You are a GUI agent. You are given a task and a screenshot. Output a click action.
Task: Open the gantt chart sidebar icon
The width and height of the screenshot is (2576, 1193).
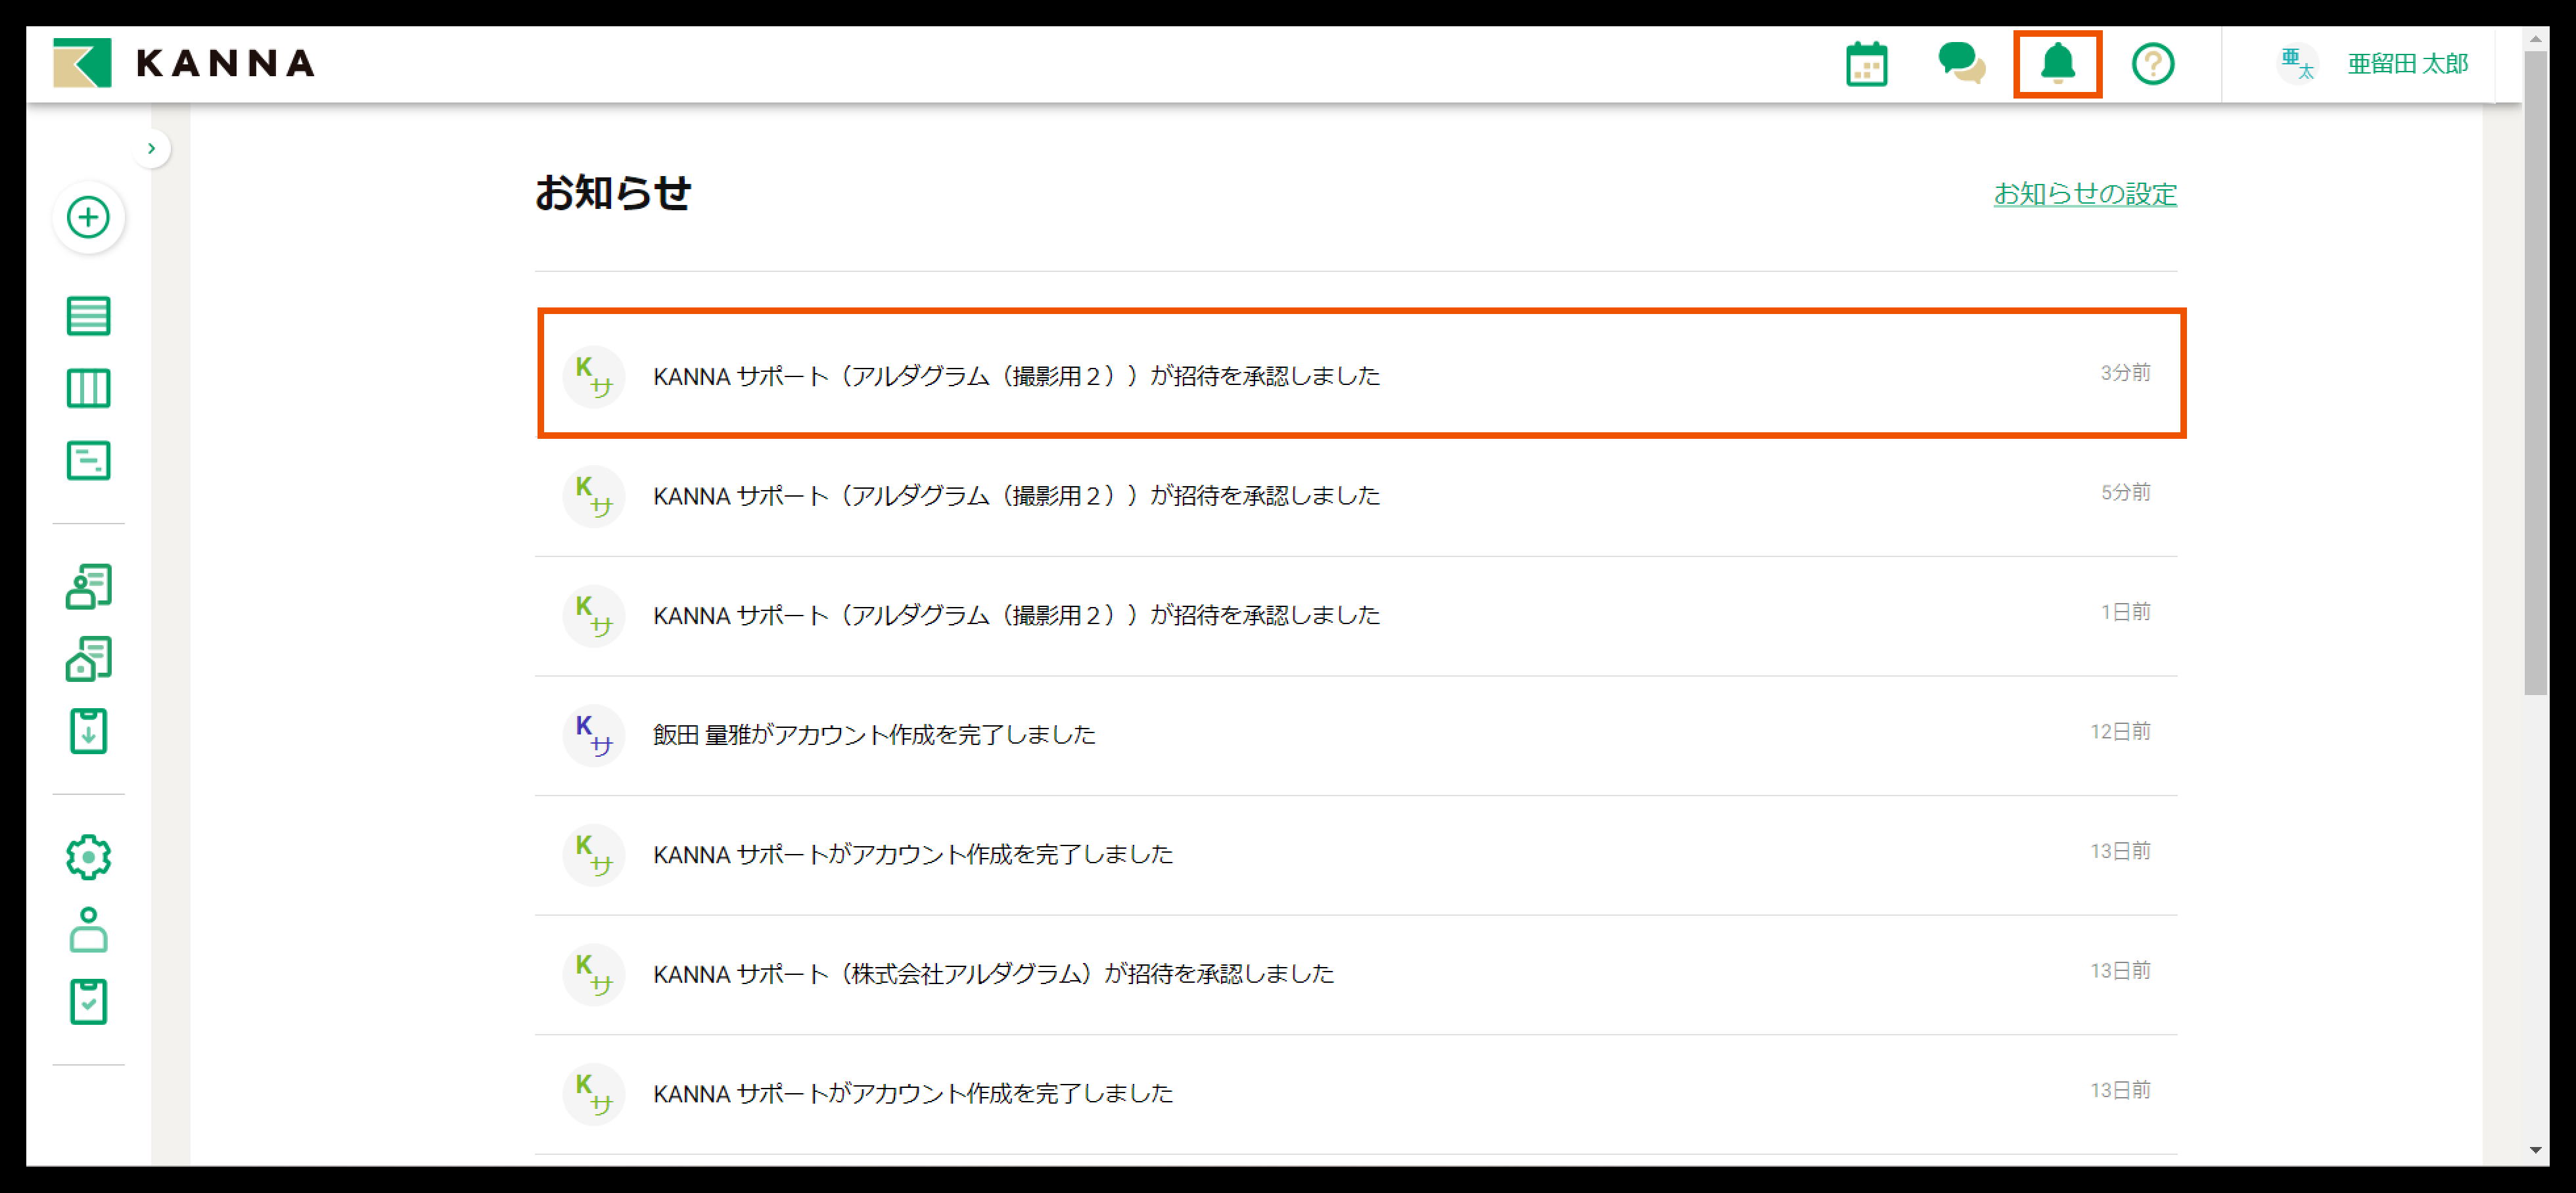[x=88, y=461]
